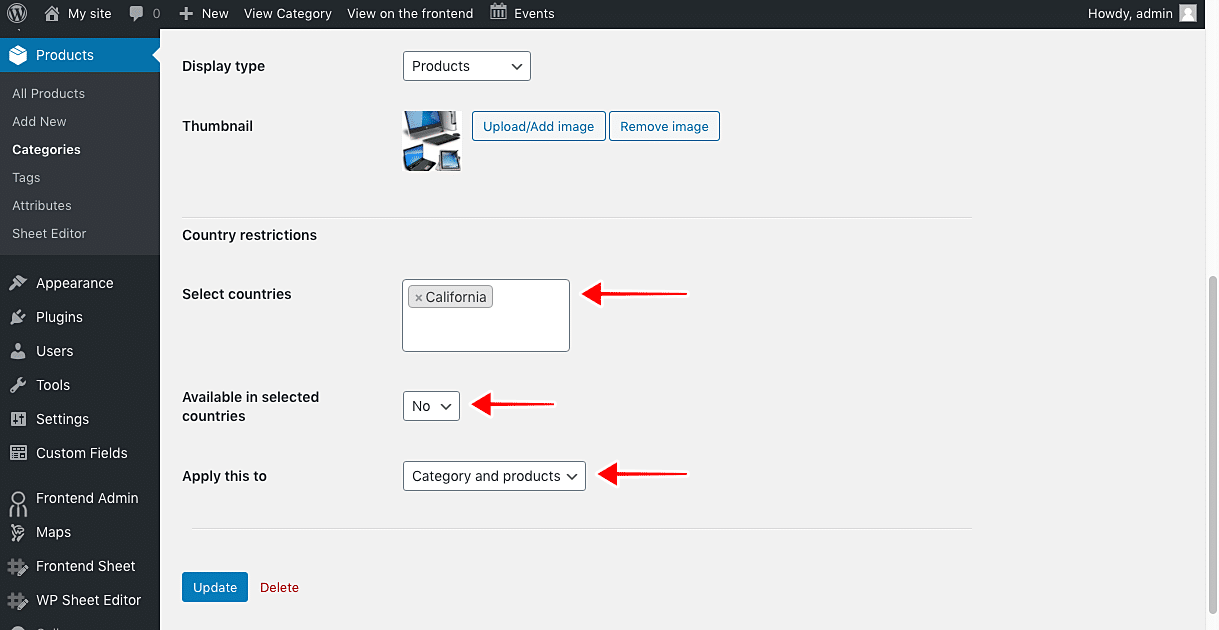Click the California tag text
The height and width of the screenshot is (630, 1219).
(x=456, y=297)
